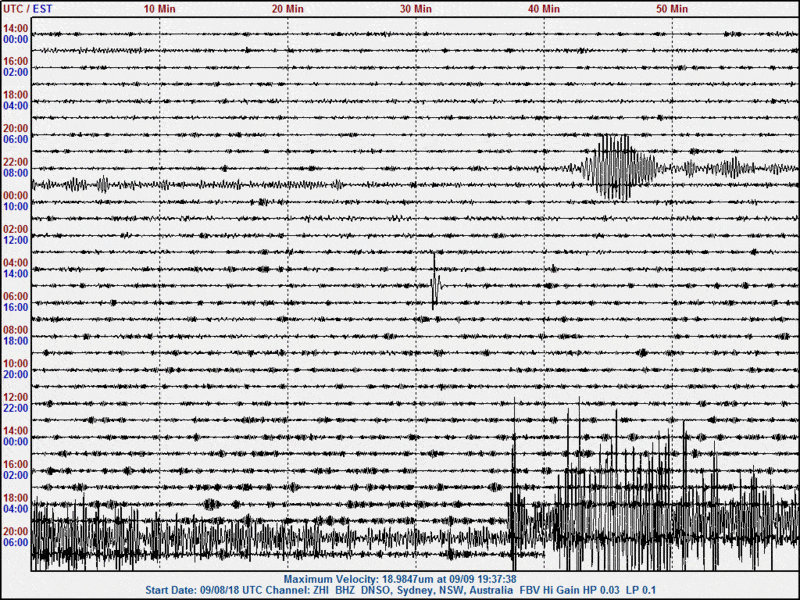The image size is (800, 600).
Task: Pick the blue EST "18:00" time label
Action: 16,341
